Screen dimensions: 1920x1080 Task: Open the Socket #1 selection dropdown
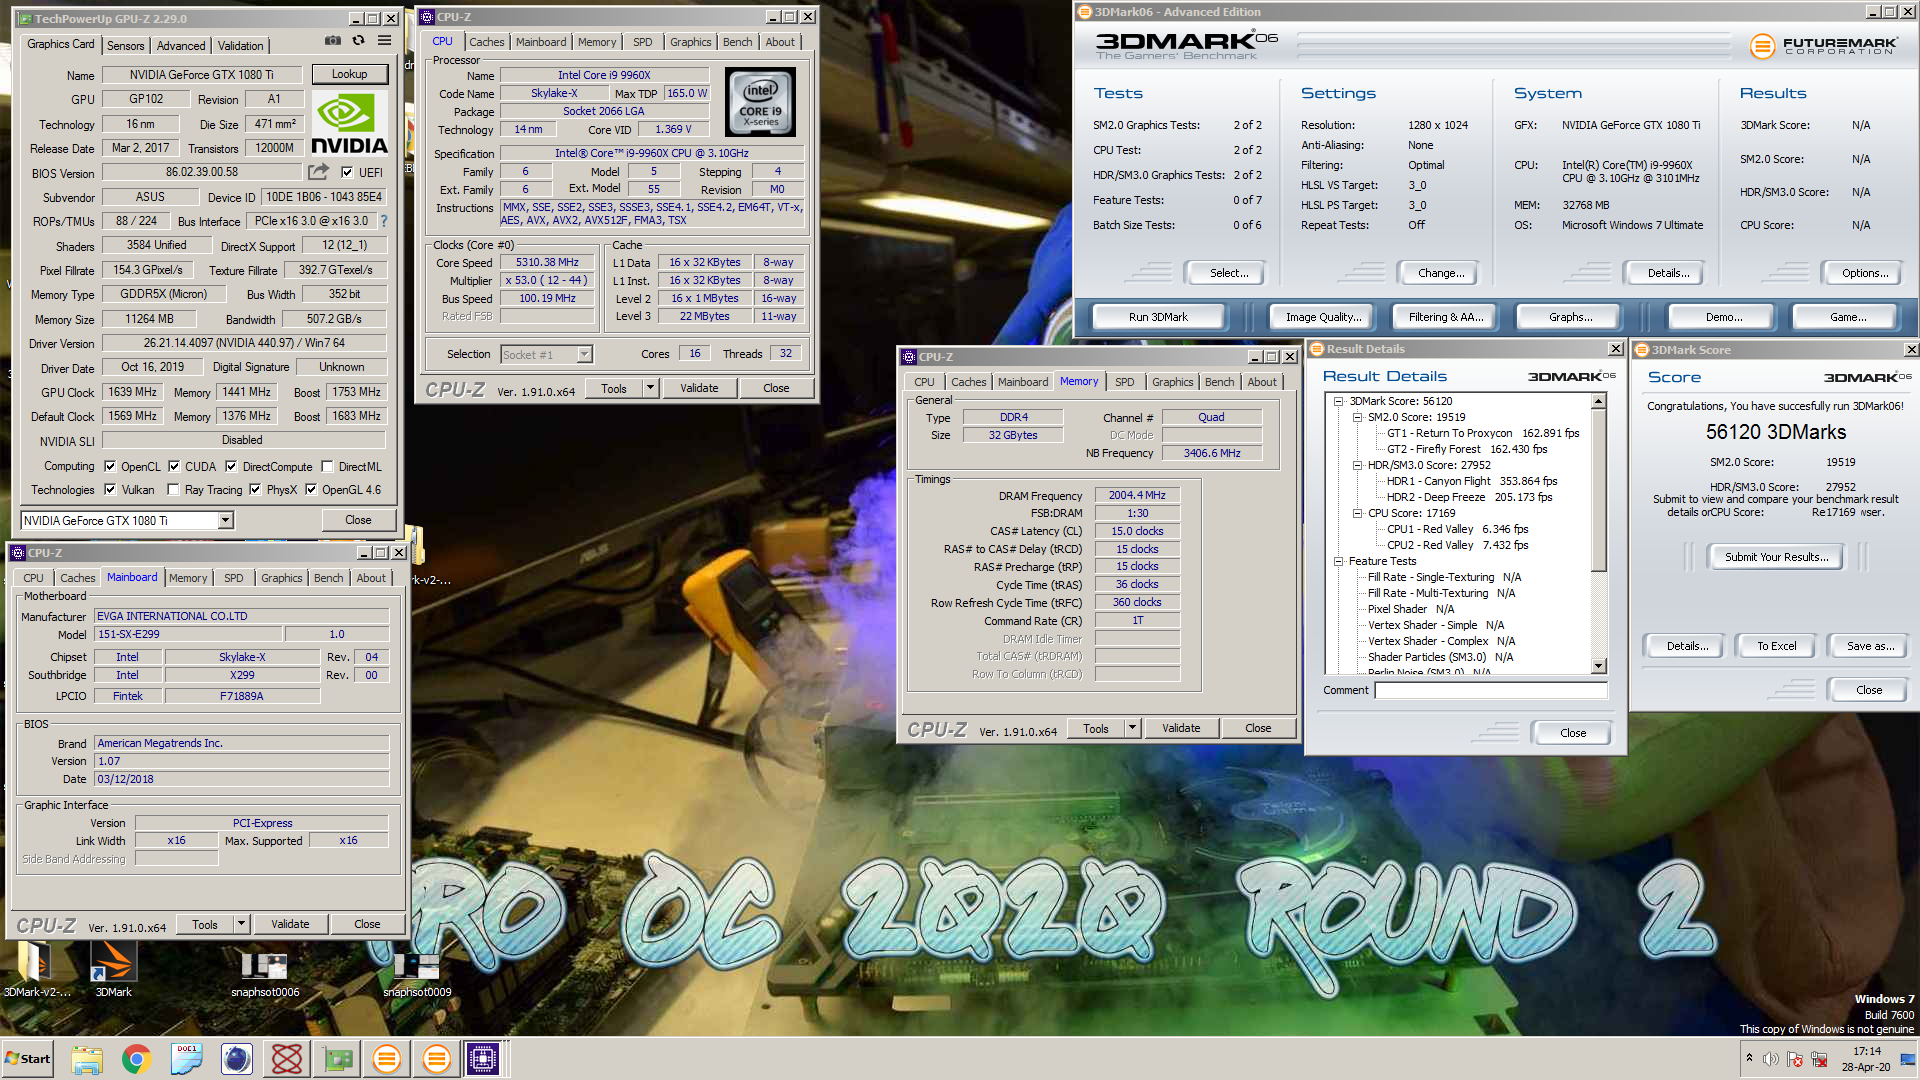585,354
